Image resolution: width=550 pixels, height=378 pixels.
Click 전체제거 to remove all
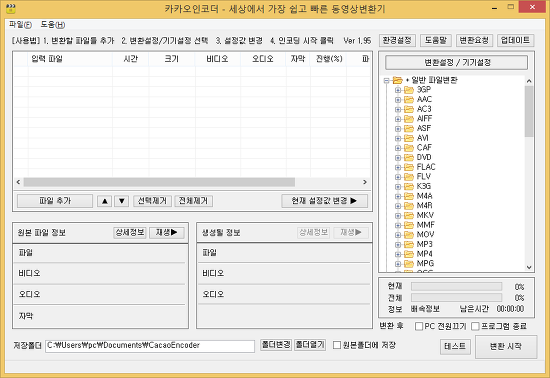[193, 201]
